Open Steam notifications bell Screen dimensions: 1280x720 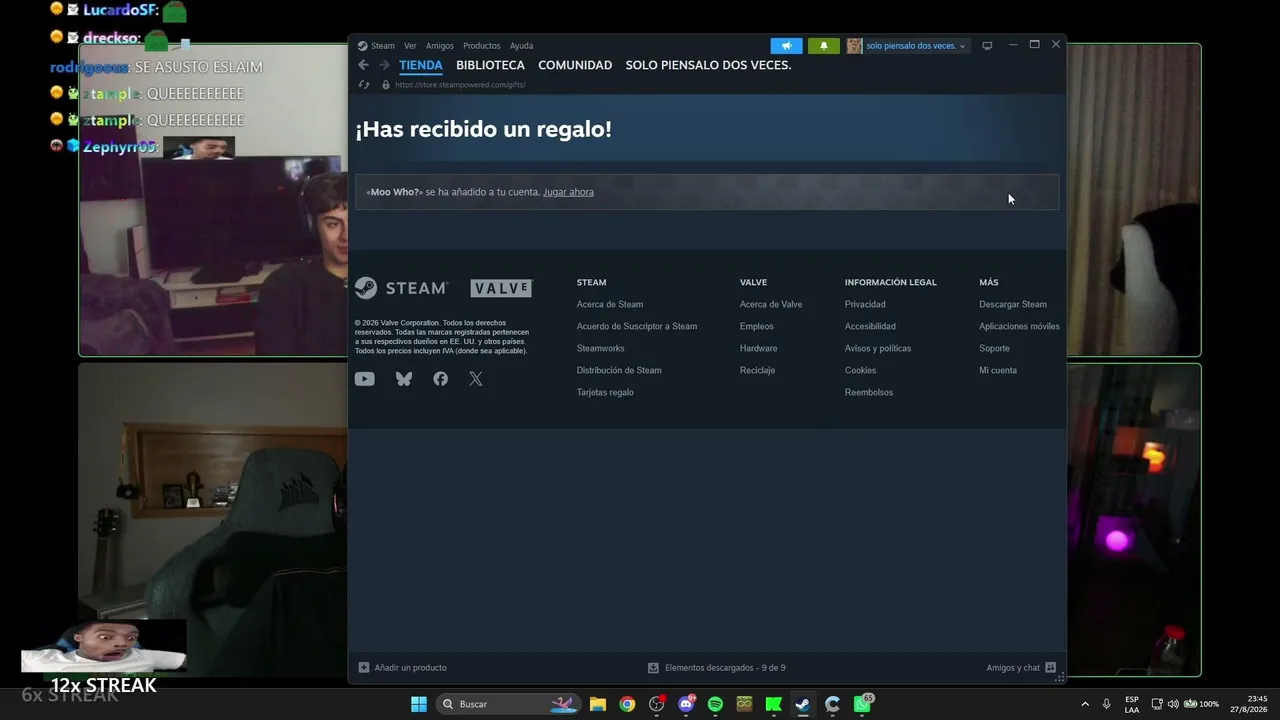click(x=823, y=46)
